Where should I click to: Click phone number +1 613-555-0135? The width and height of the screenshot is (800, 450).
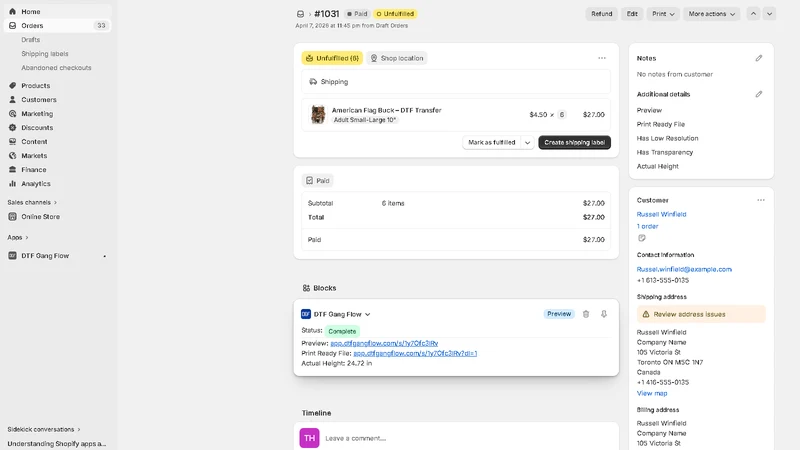click(663, 280)
